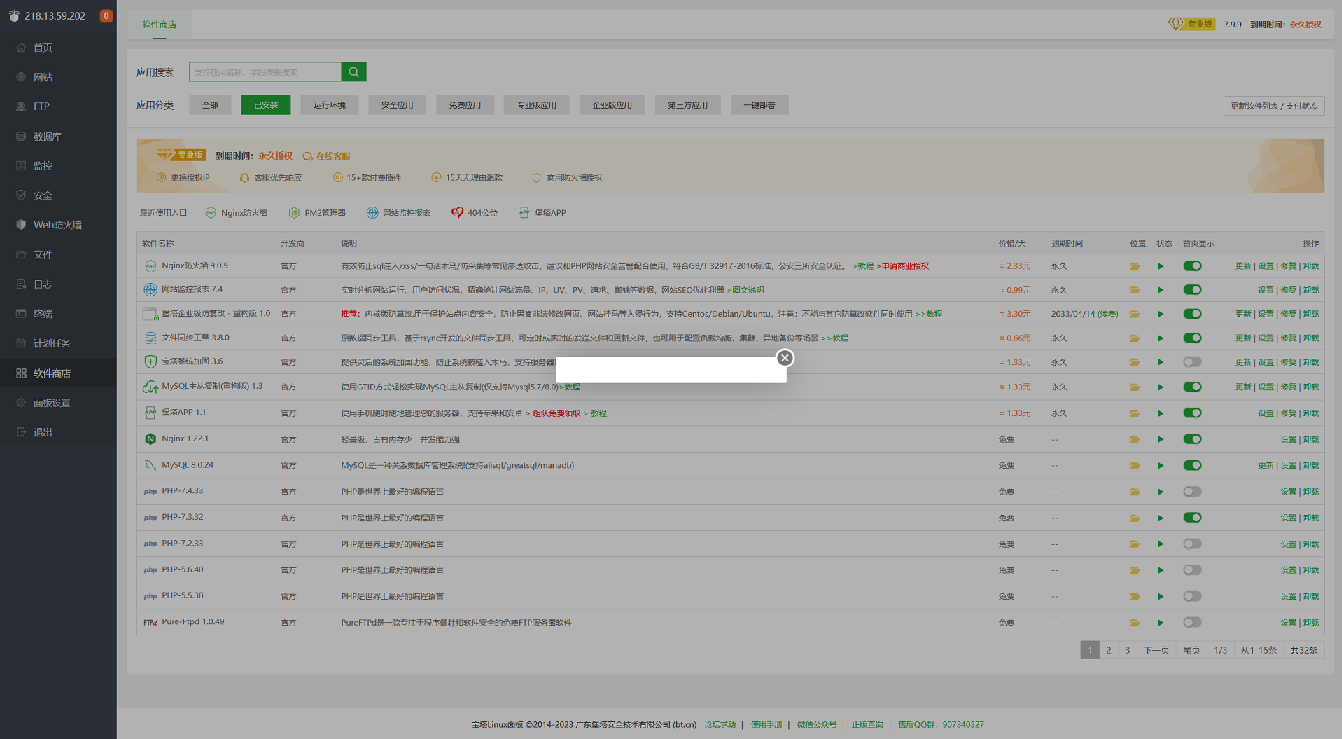Filter apps by 全部 category

[209, 105]
